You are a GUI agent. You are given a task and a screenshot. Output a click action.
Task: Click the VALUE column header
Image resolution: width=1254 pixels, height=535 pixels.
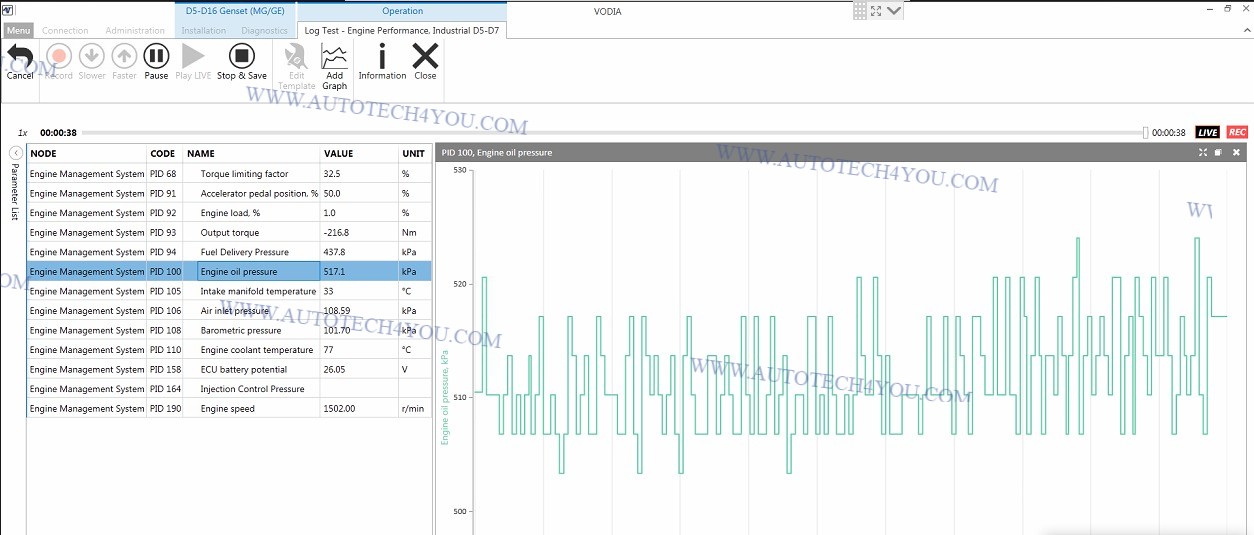(x=339, y=154)
